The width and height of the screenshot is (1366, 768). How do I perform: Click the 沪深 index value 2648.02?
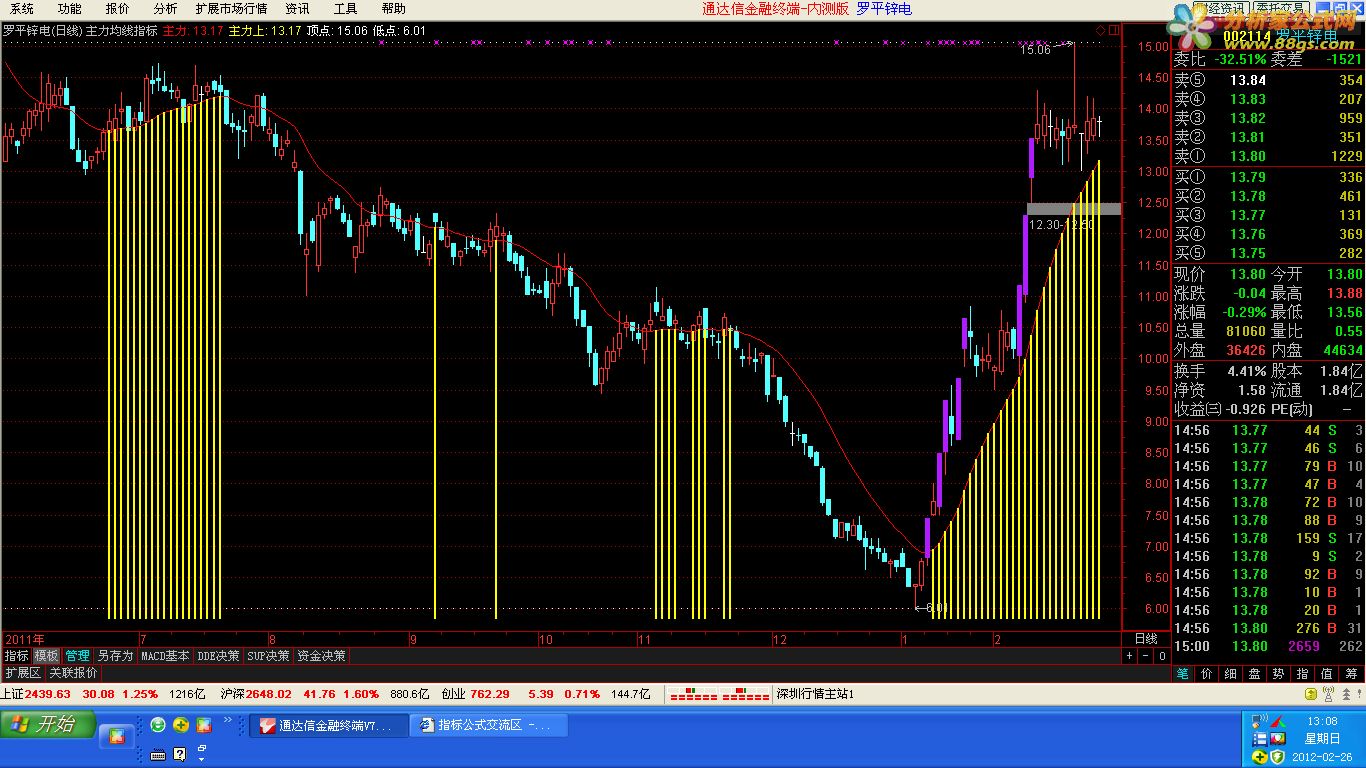(x=269, y=694)
